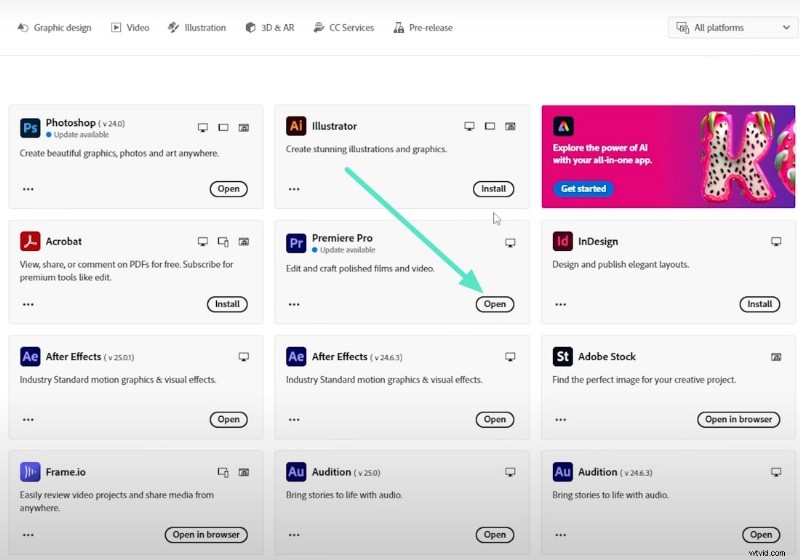Viewport: 800px width, 560px height.
Task: Click the InDesign Id icon
Action: (x=562, y=241)
